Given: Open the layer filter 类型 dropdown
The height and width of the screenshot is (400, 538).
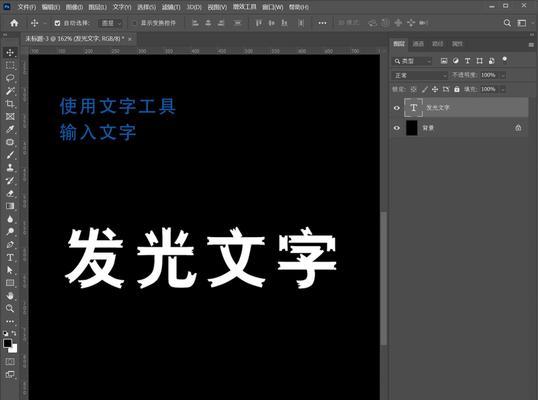Looking at the screenshot, I should (412, 61).
